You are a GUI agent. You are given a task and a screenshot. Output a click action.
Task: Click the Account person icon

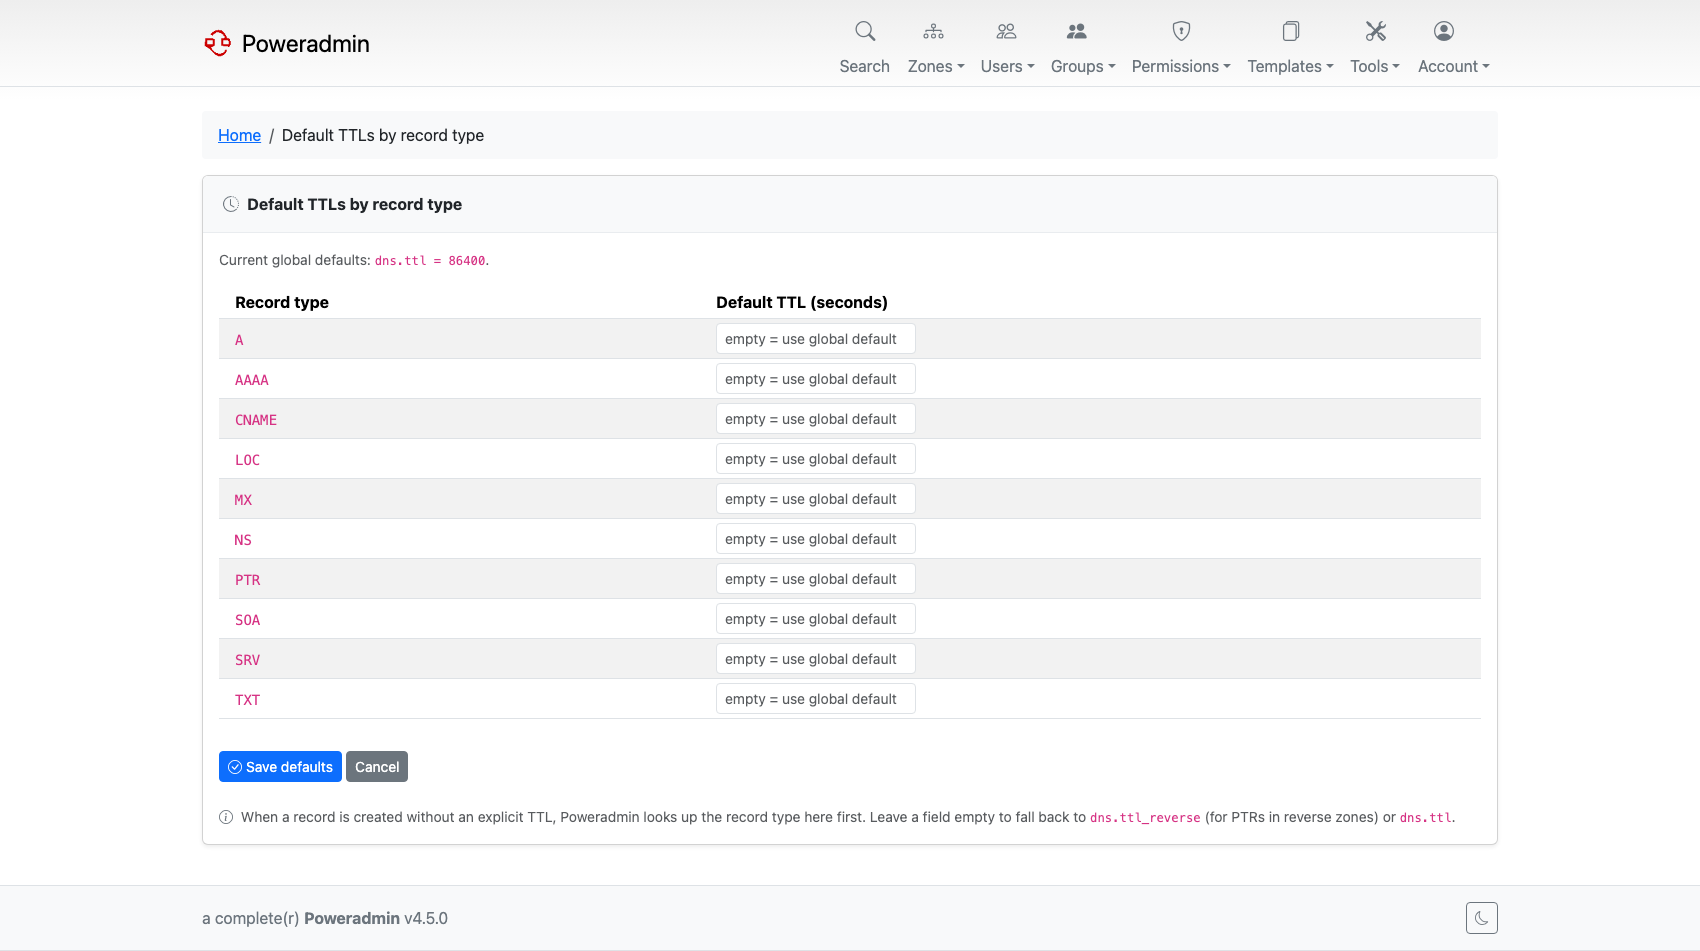(x=1443, y=31)
